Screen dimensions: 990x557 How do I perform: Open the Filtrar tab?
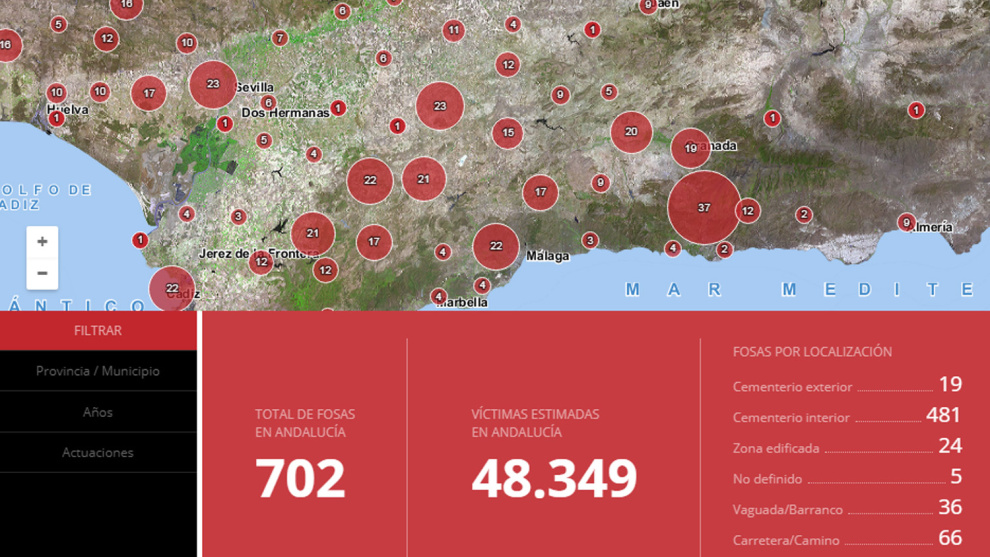click(98, 331)
